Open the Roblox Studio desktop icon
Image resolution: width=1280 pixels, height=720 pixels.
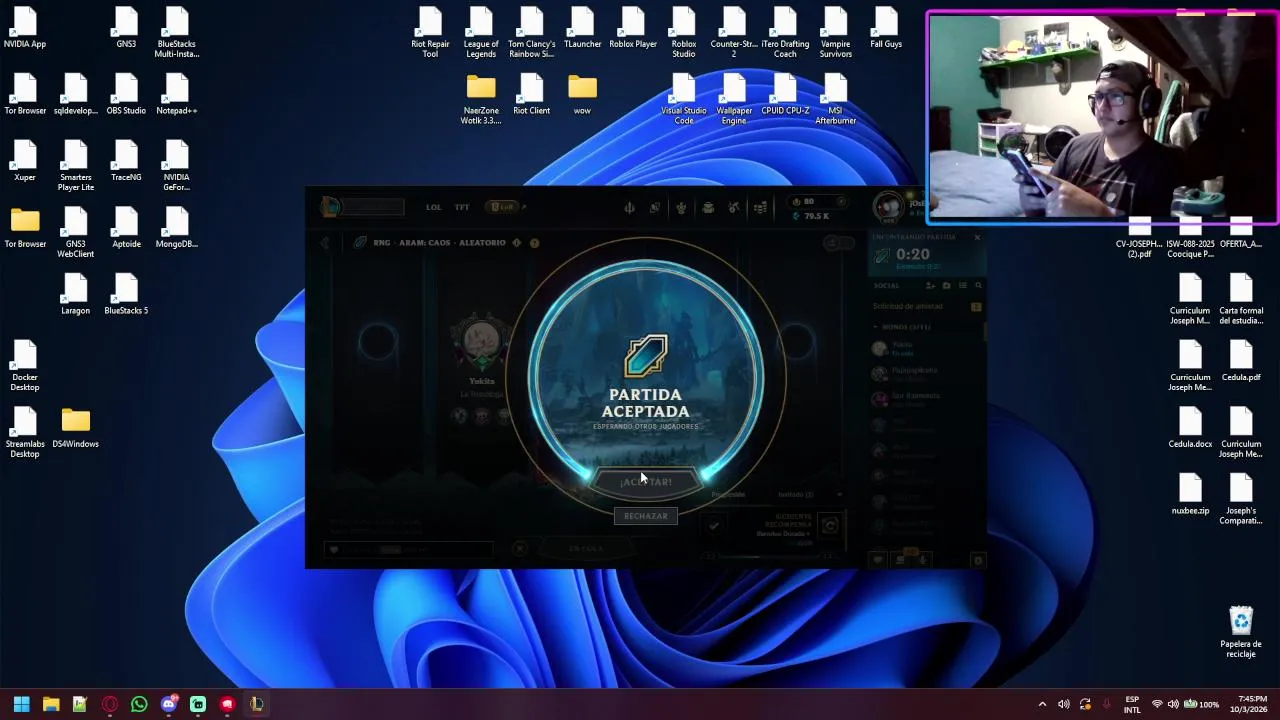[684, 33]
